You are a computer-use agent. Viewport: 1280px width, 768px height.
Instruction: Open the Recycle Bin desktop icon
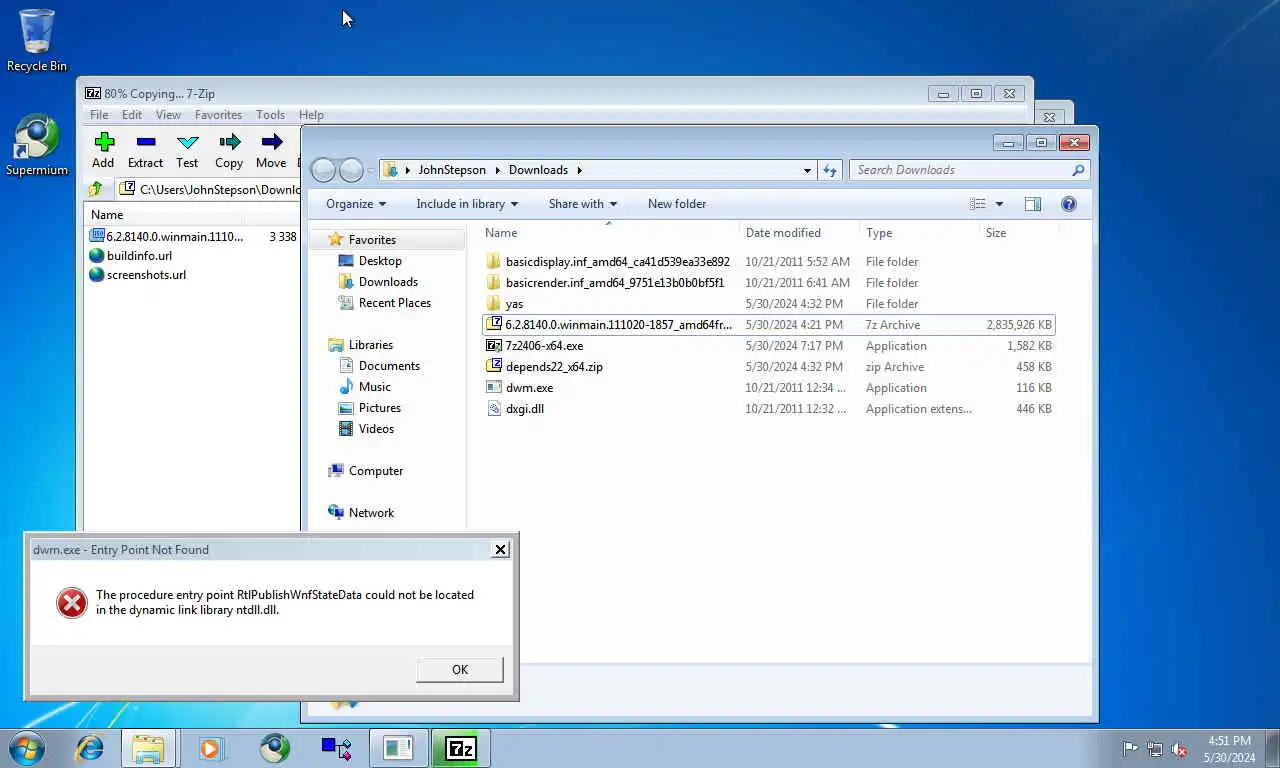click(37, 40)
